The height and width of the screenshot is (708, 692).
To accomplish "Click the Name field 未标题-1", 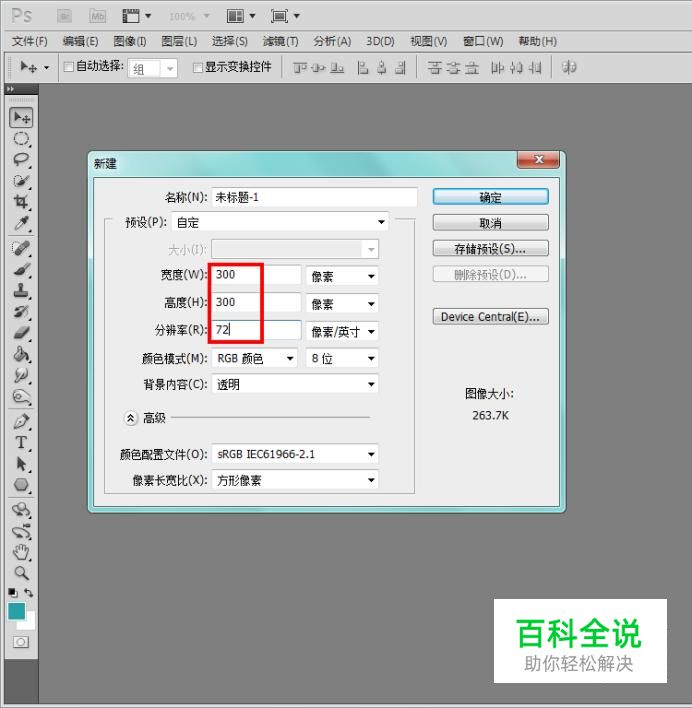I will tap(314, 197).
